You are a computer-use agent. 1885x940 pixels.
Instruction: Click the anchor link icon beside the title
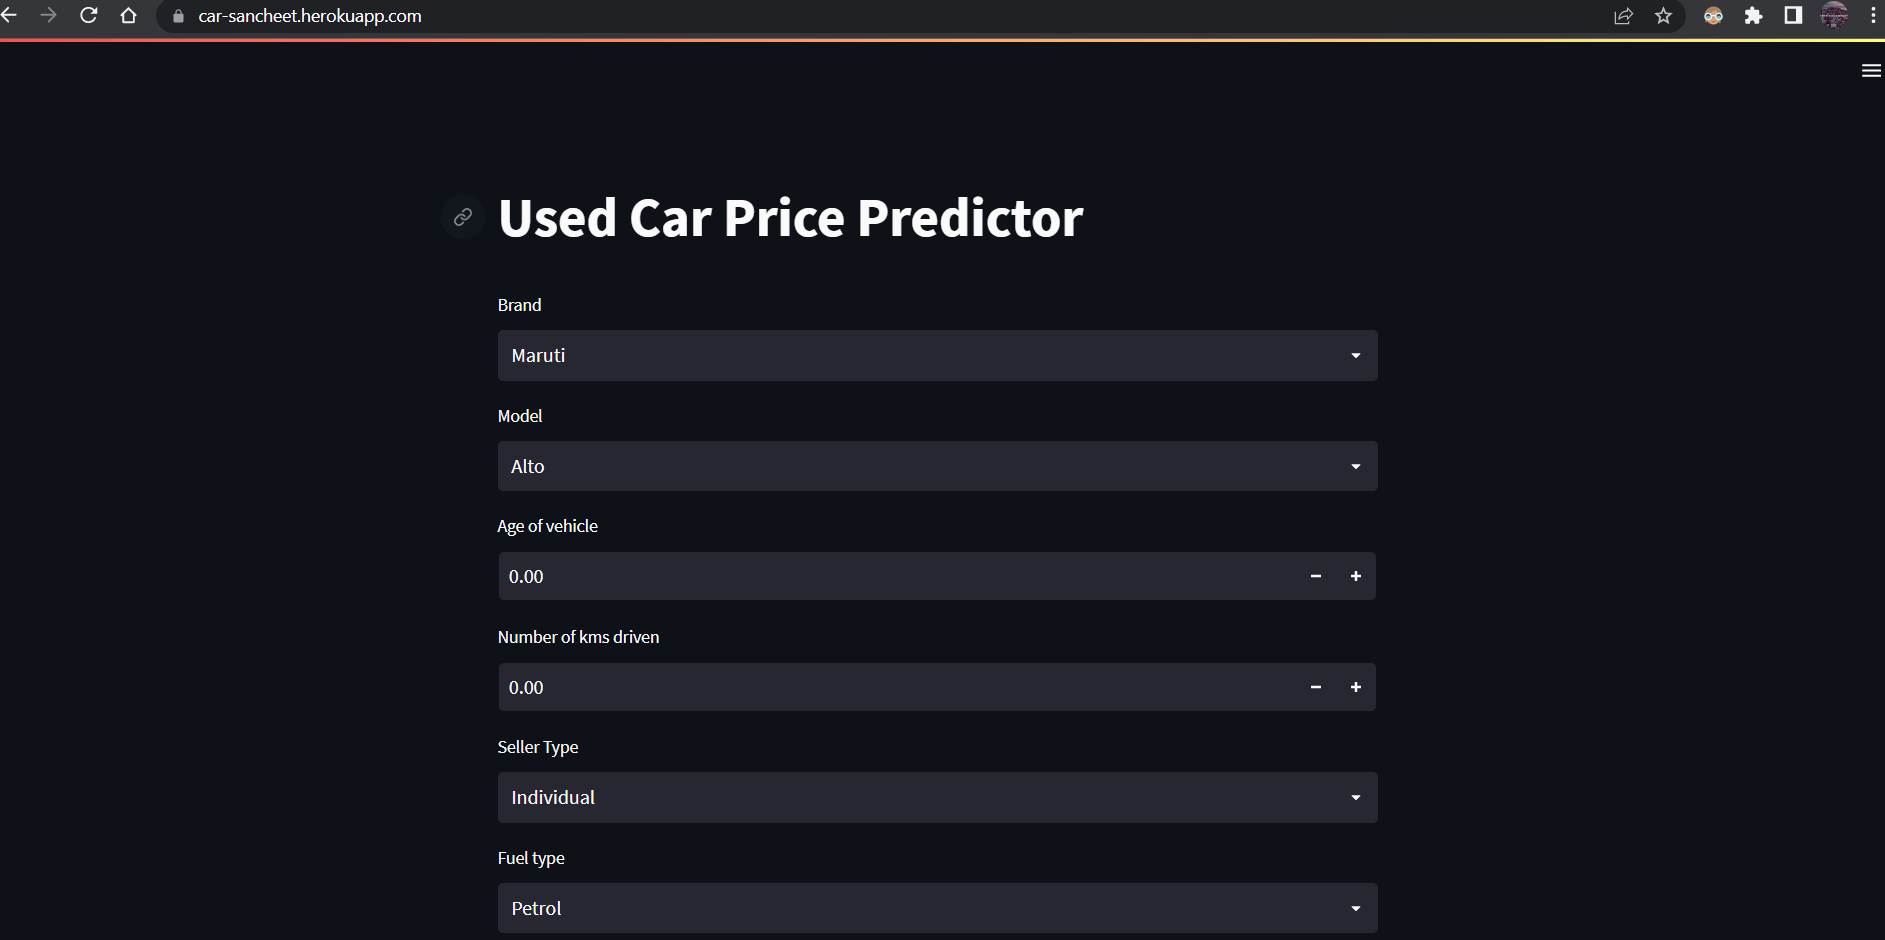463,217
